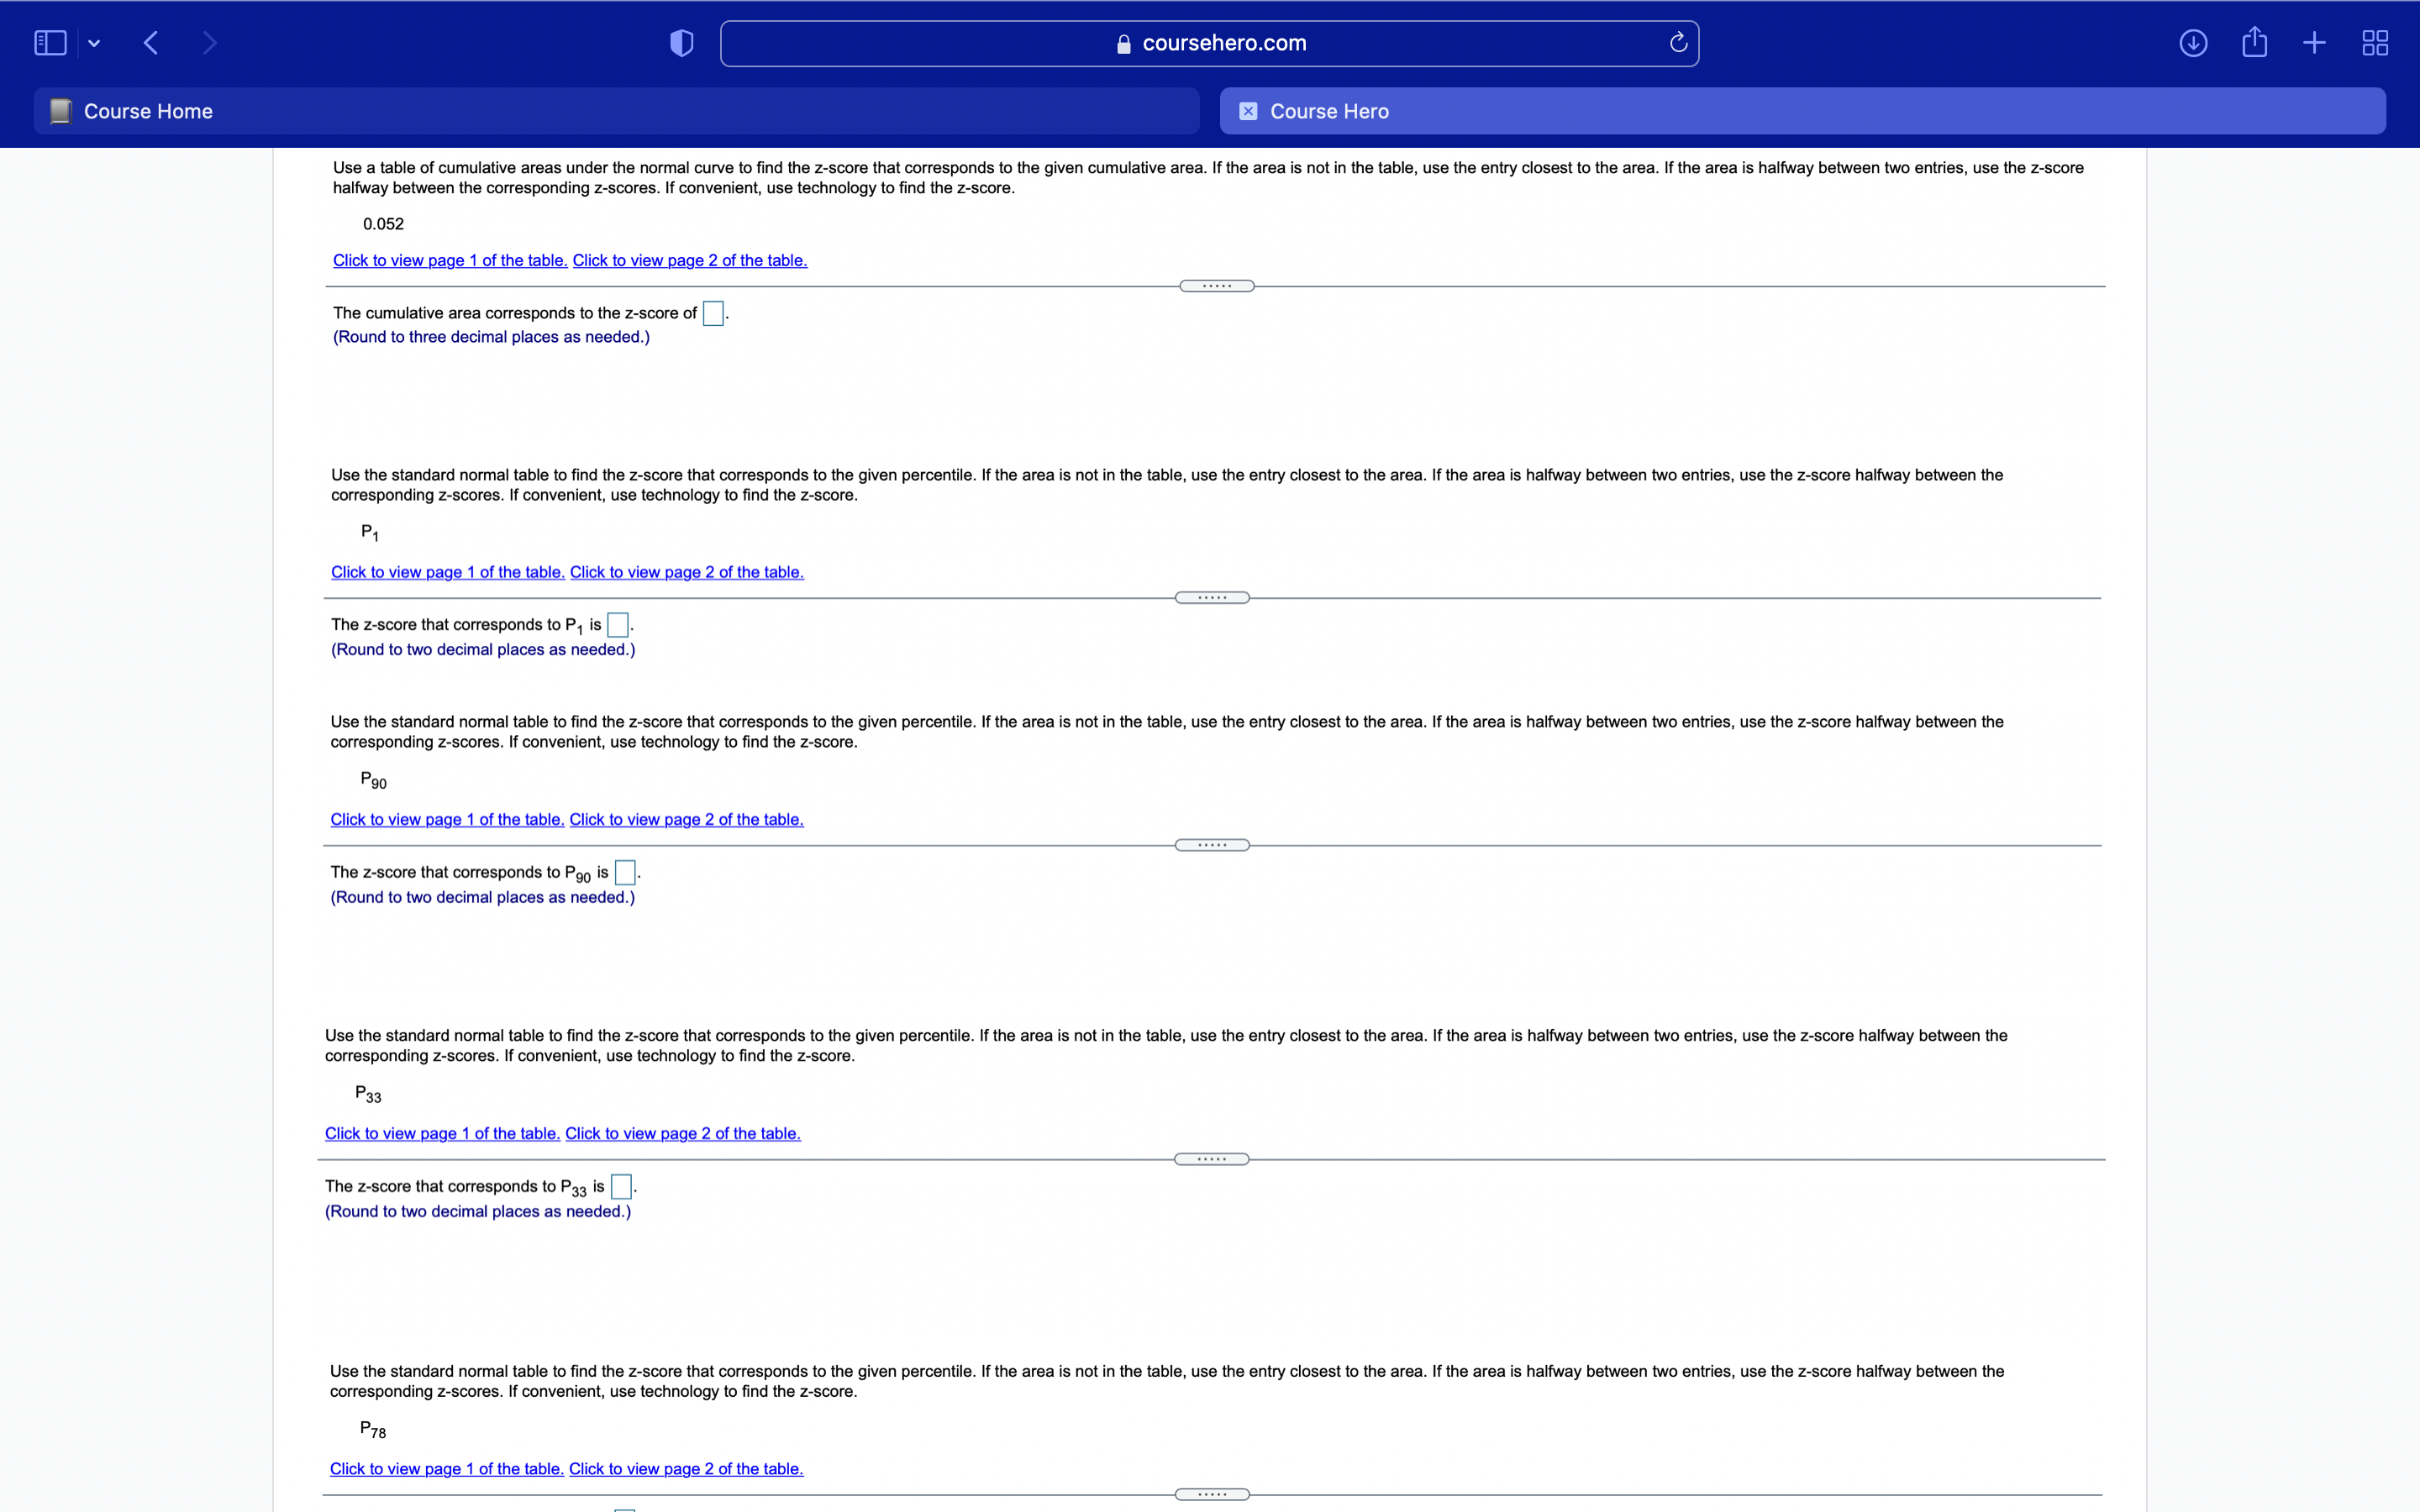Open page 1 table link under 0.052

tap(450, 260)
